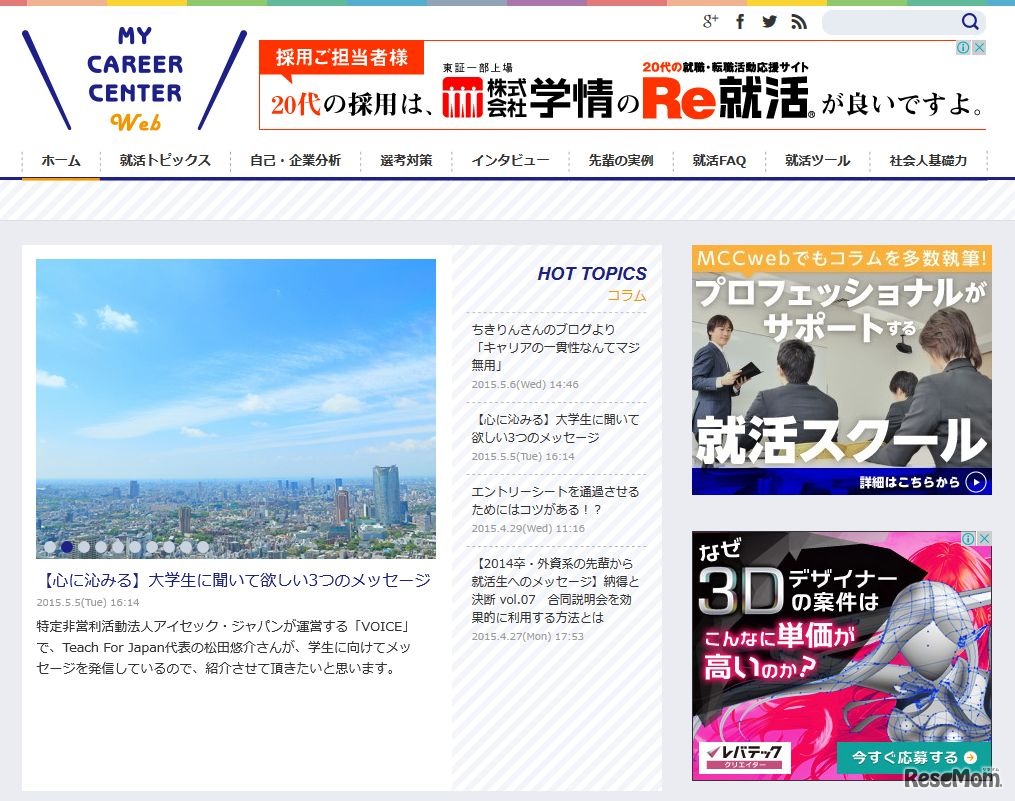Click the Twitter icon in the header

[x=768, y=20]
